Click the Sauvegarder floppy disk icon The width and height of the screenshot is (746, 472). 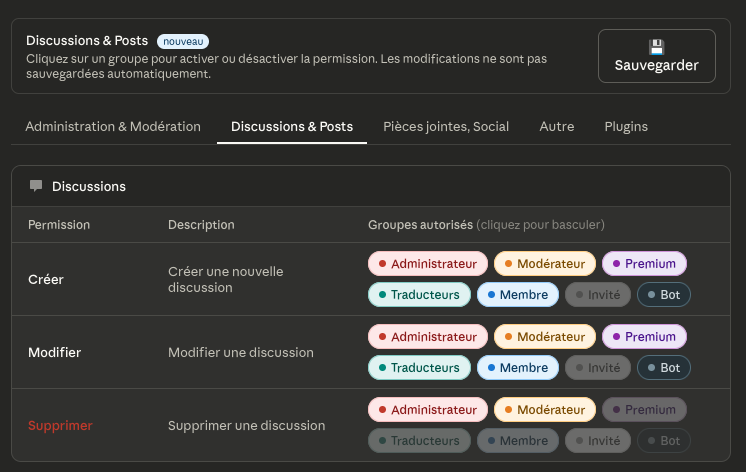(656, 47)
